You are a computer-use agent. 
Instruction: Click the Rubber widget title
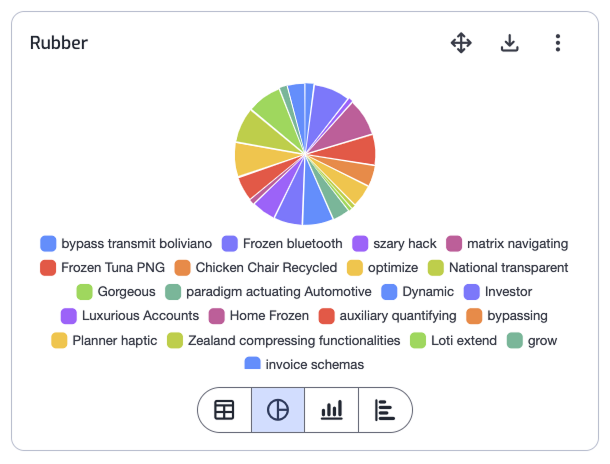59,43
